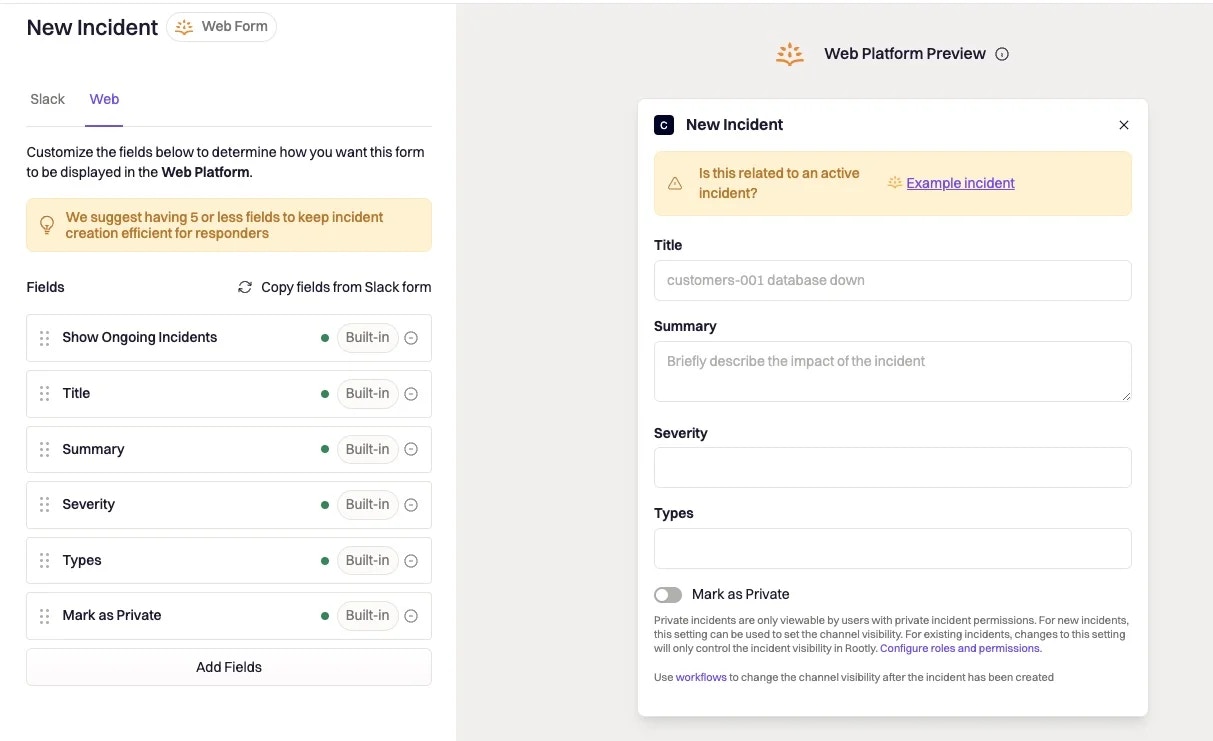Viewport: 1213px width, 741px height.
Task: Select the Web tab
Action: tap(104, 99)
